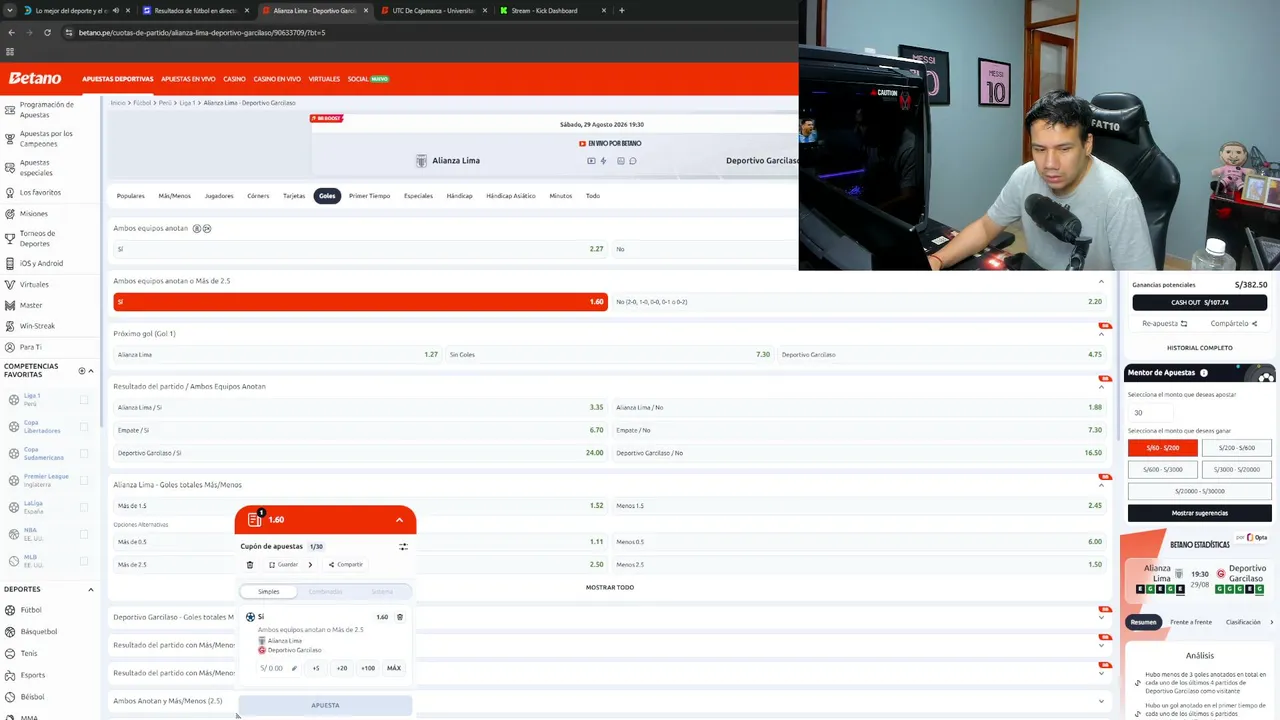This screenshot has height=720, width=1280.
Task: Clear all bets with the coupon trash icon
Action: 250,565
